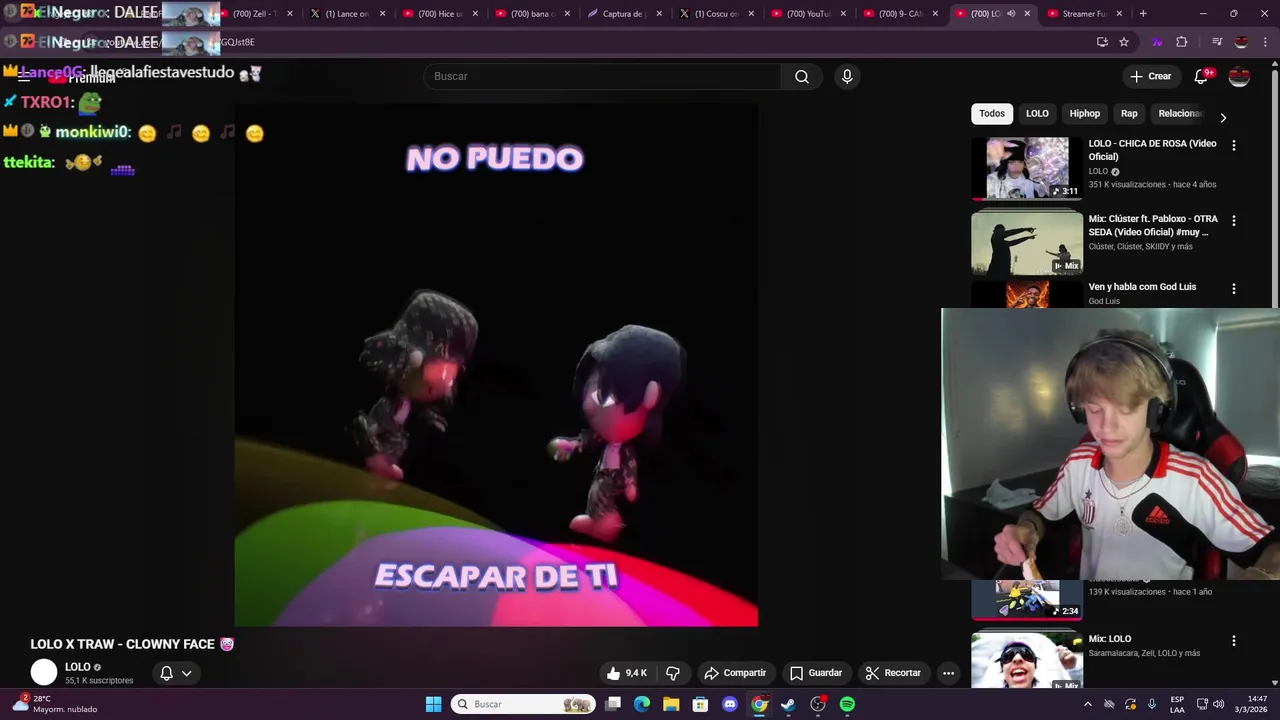Select the Rap filter chip
This screenshot has height=720, width=1280.
pyautogui.click(x=1129, y=114)
